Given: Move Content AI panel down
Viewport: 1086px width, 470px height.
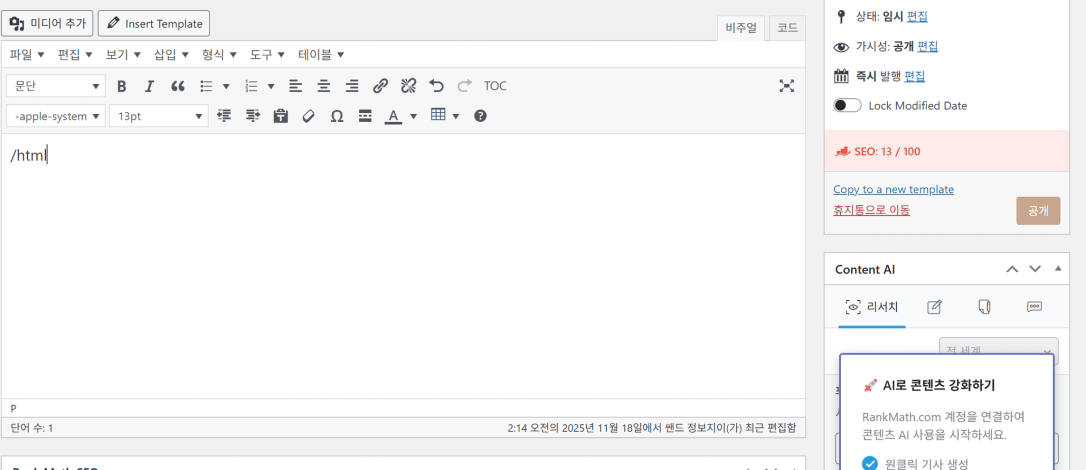Looking at the screenshot, I should point(1035,269).
